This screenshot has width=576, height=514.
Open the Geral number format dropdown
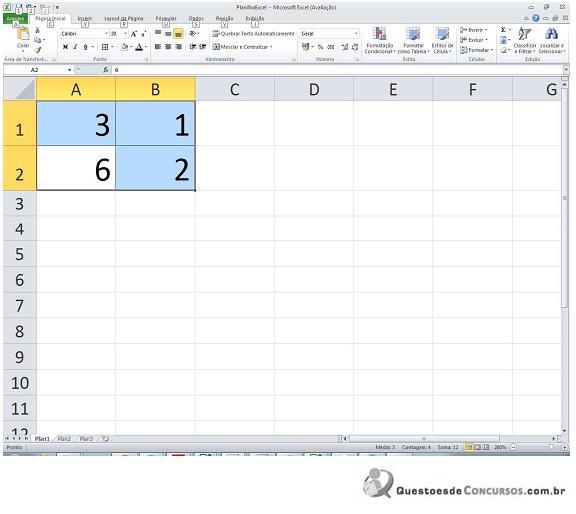pos(356,34)
